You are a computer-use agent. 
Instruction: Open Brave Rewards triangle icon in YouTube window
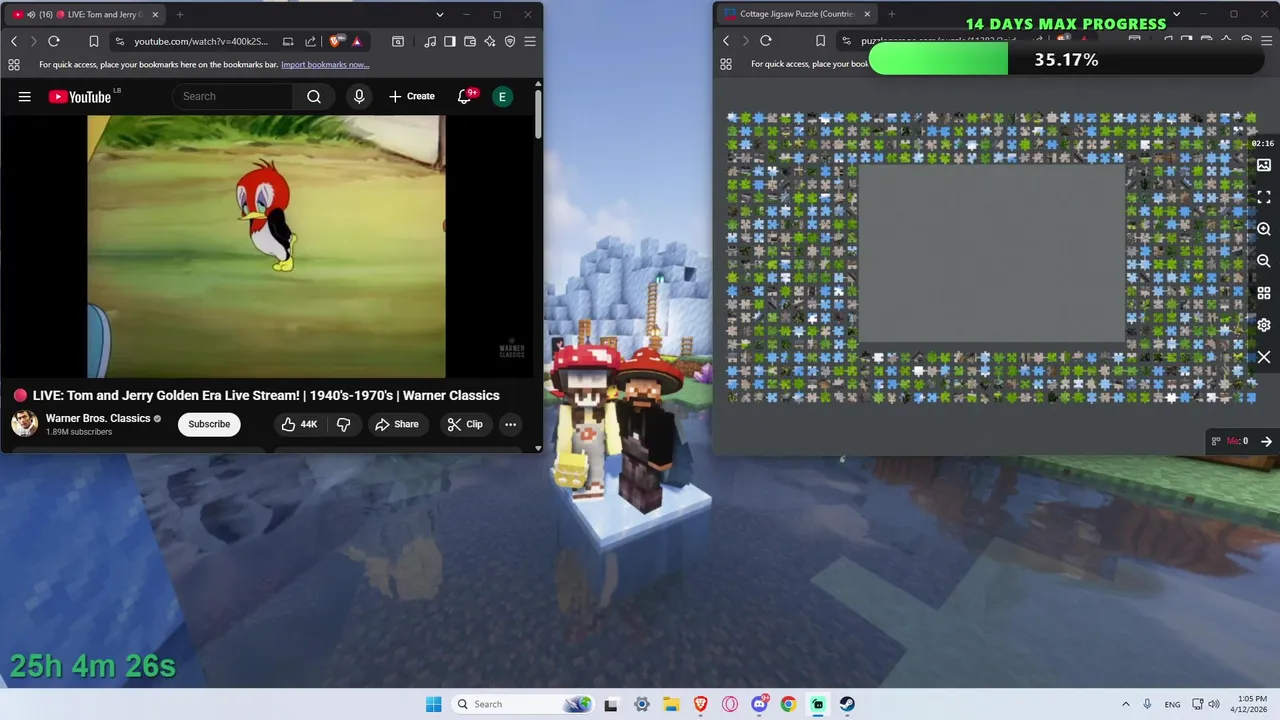pos(356,41)
